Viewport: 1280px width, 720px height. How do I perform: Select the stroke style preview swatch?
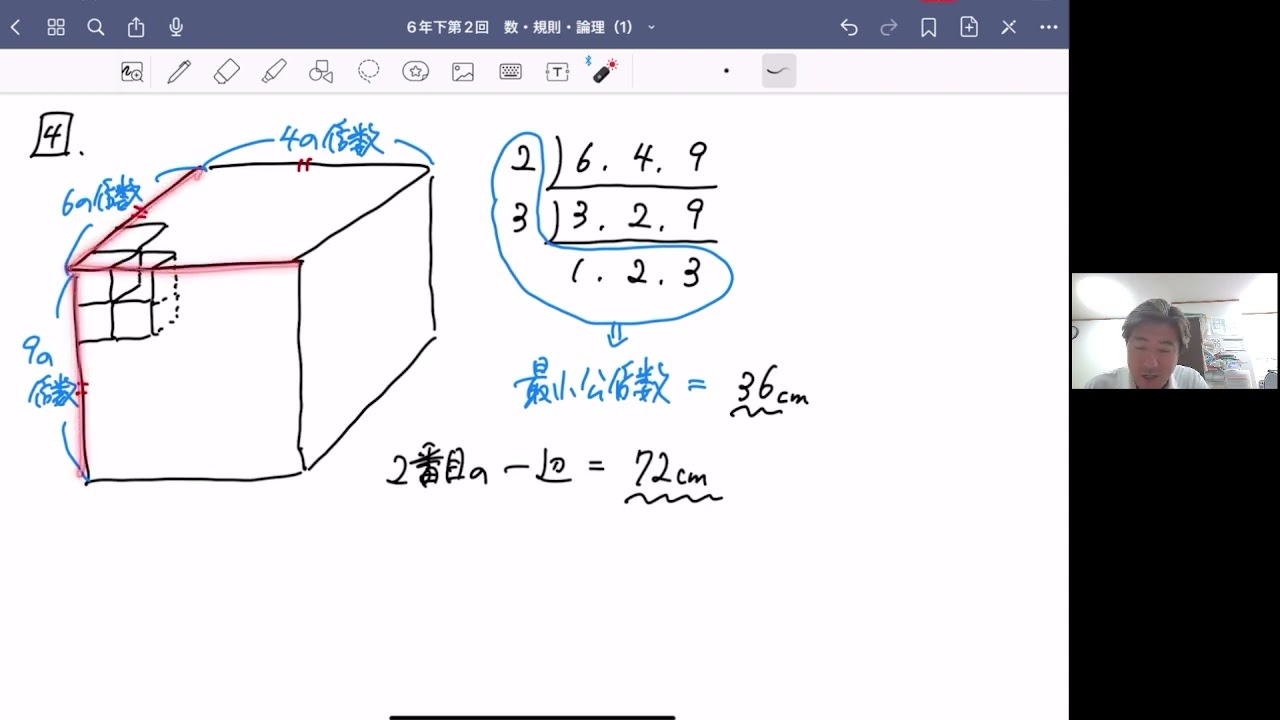click(779, 70)
